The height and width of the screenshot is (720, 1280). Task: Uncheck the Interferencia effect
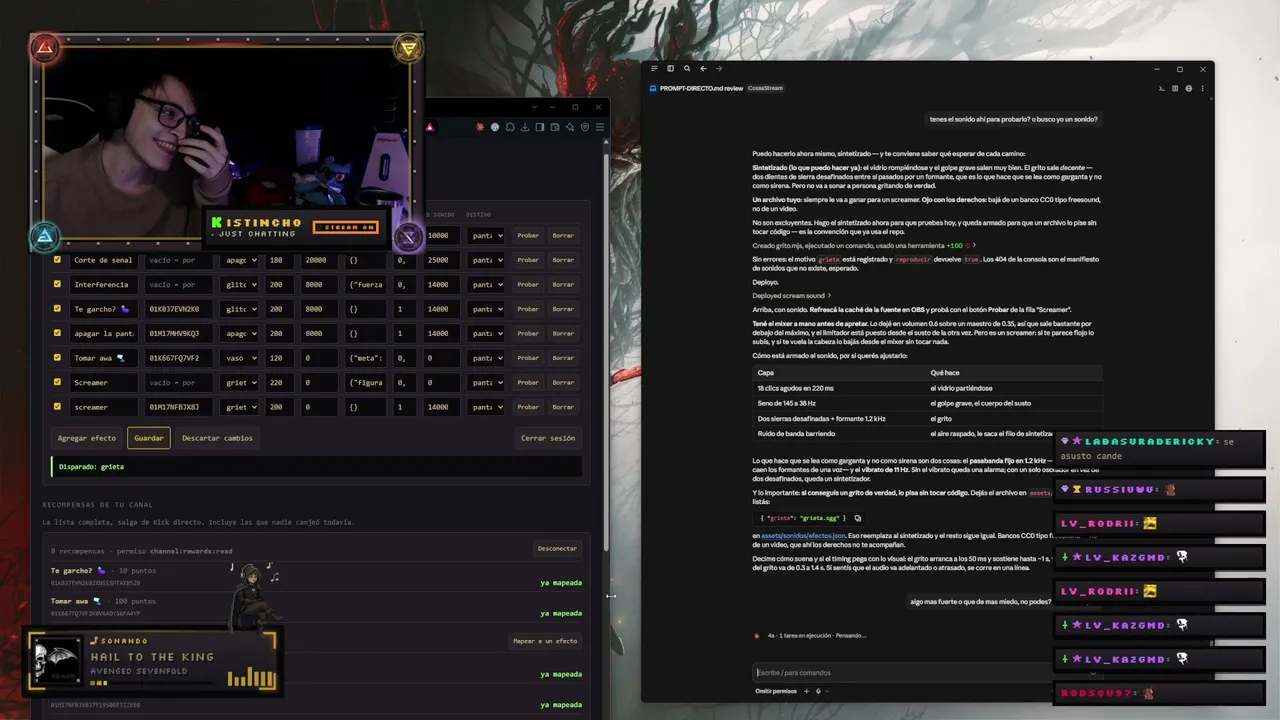(57, 285)
